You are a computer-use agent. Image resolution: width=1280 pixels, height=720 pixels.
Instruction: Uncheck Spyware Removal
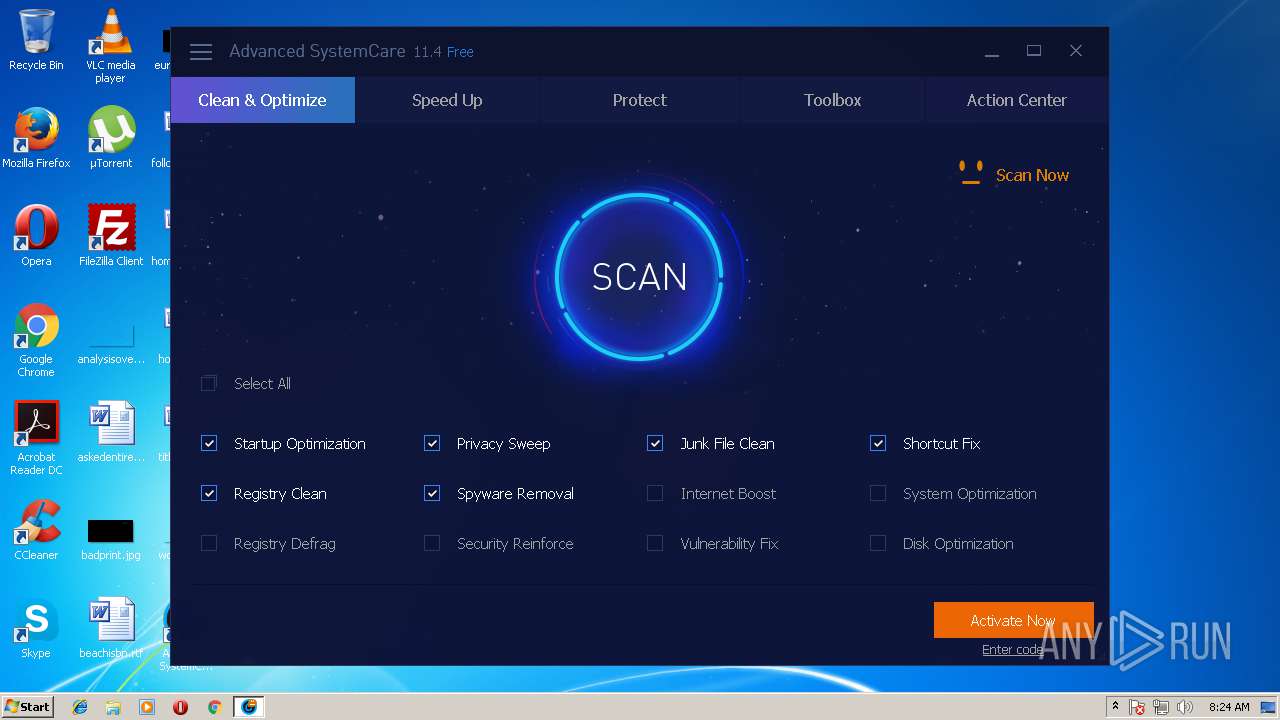pos(432,493)
